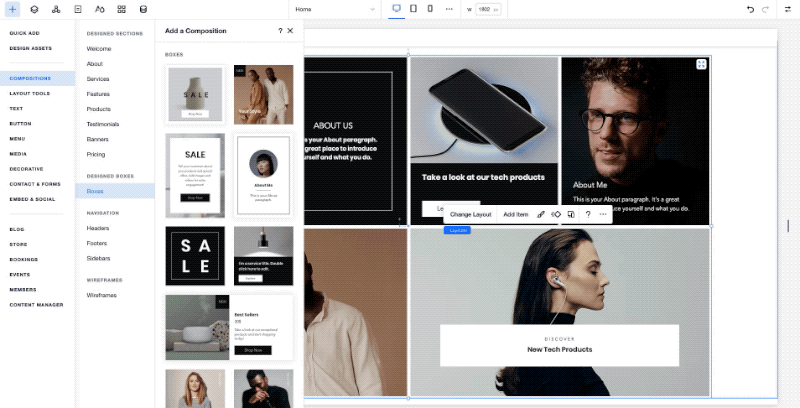
Task: Pick the About Me circular portrait thumbnail
Action: click(x=263, y=175)
